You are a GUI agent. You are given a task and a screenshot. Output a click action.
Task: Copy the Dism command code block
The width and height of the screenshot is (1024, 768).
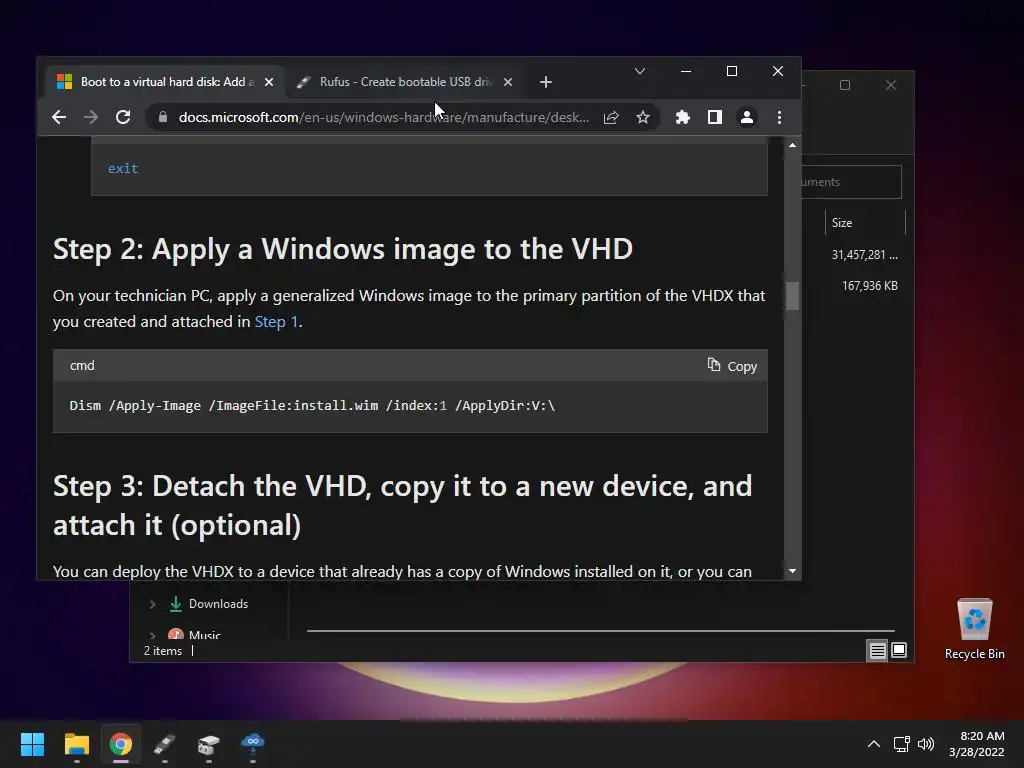pyautogui.click(x=732, y=366)
